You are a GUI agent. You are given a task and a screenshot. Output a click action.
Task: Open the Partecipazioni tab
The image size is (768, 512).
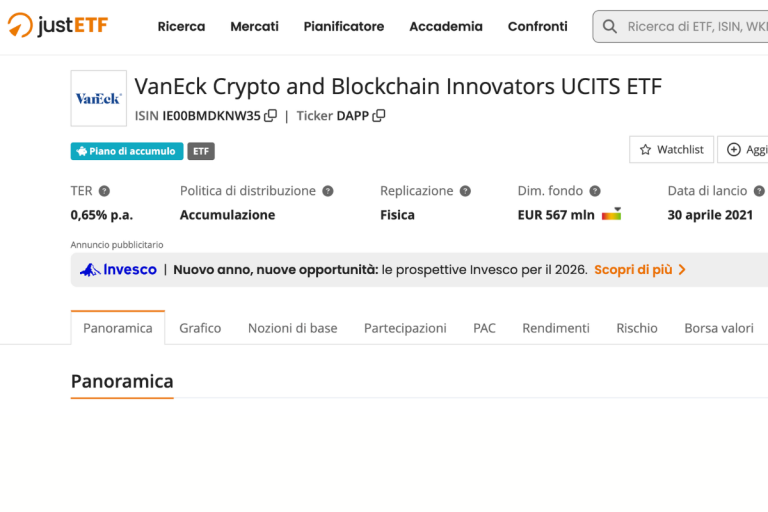pyautogui.click(x=405, y=328)
